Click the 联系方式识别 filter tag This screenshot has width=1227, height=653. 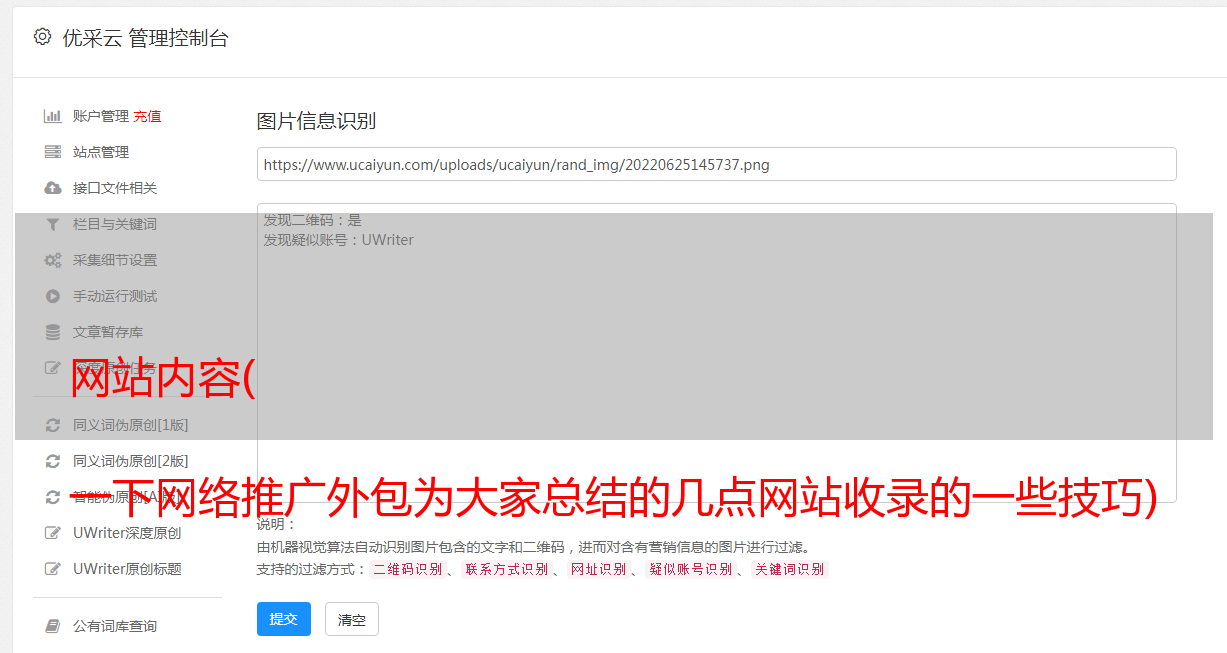pyautogui.click(x=506, y=569)
